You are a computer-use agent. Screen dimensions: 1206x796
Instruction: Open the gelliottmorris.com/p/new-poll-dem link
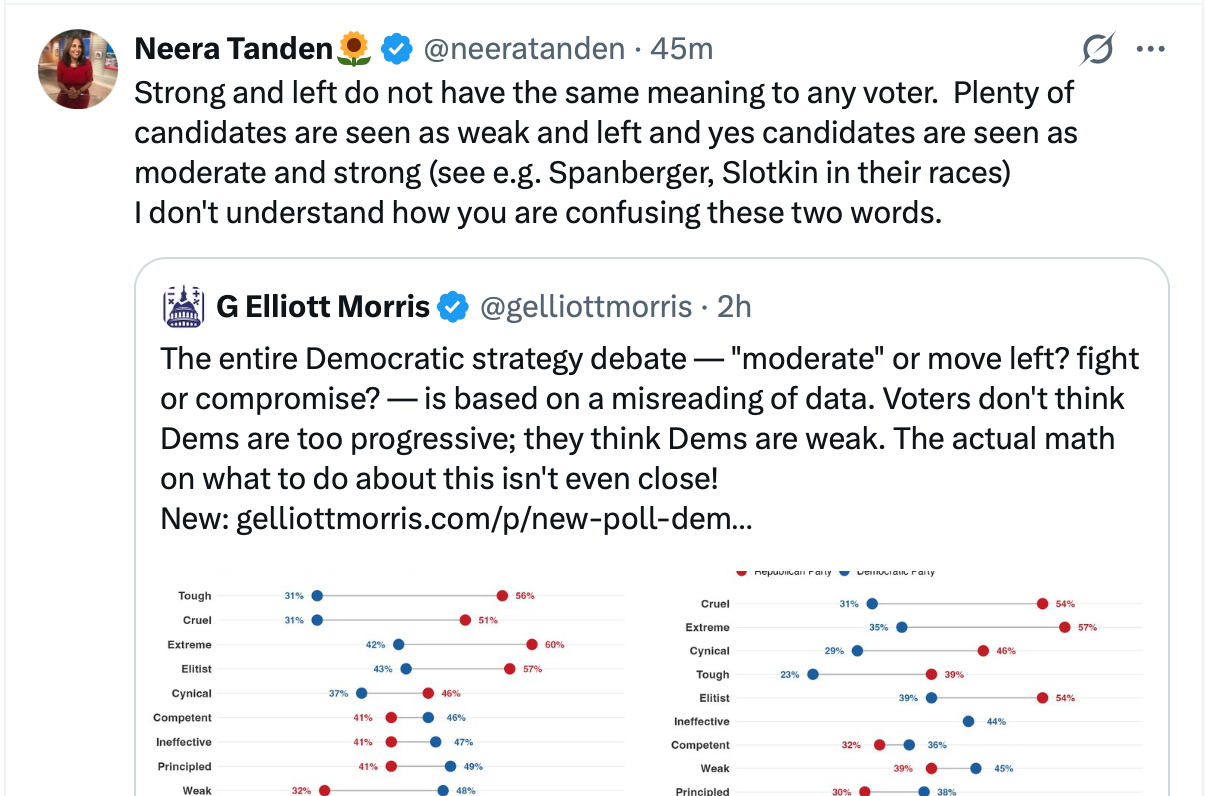pos(494,520)
